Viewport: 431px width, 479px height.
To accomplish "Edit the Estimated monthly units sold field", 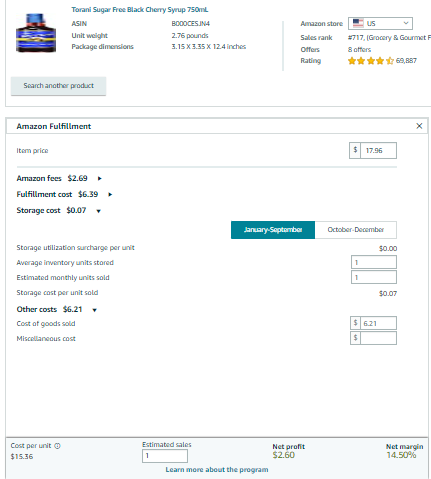I will click(x=374, y=277).
